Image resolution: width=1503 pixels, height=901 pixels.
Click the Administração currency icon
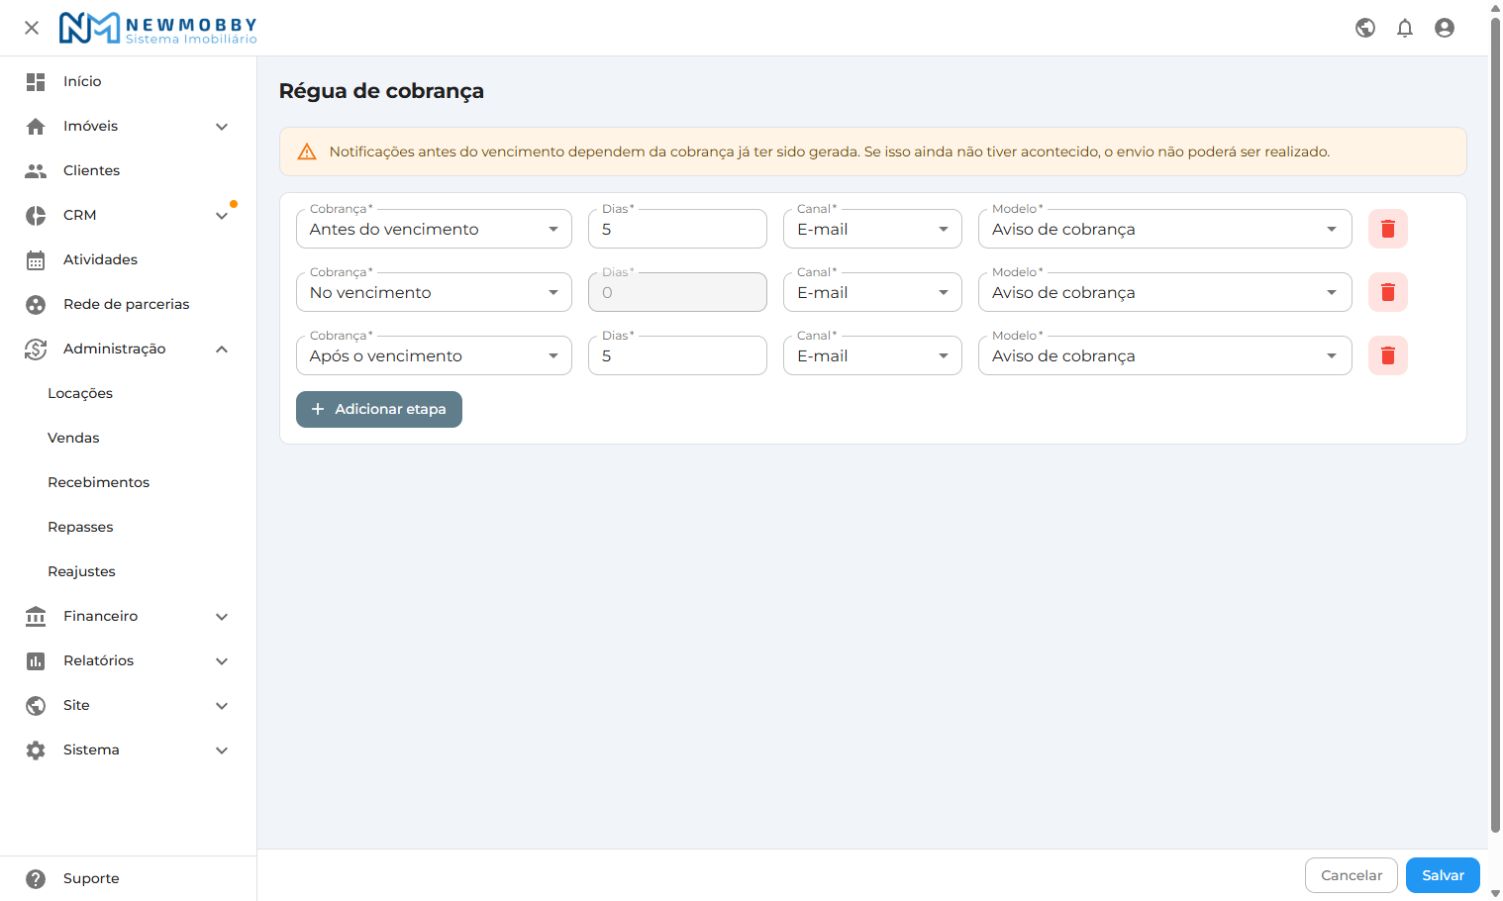pyautogui.click(x=36, y=349)
